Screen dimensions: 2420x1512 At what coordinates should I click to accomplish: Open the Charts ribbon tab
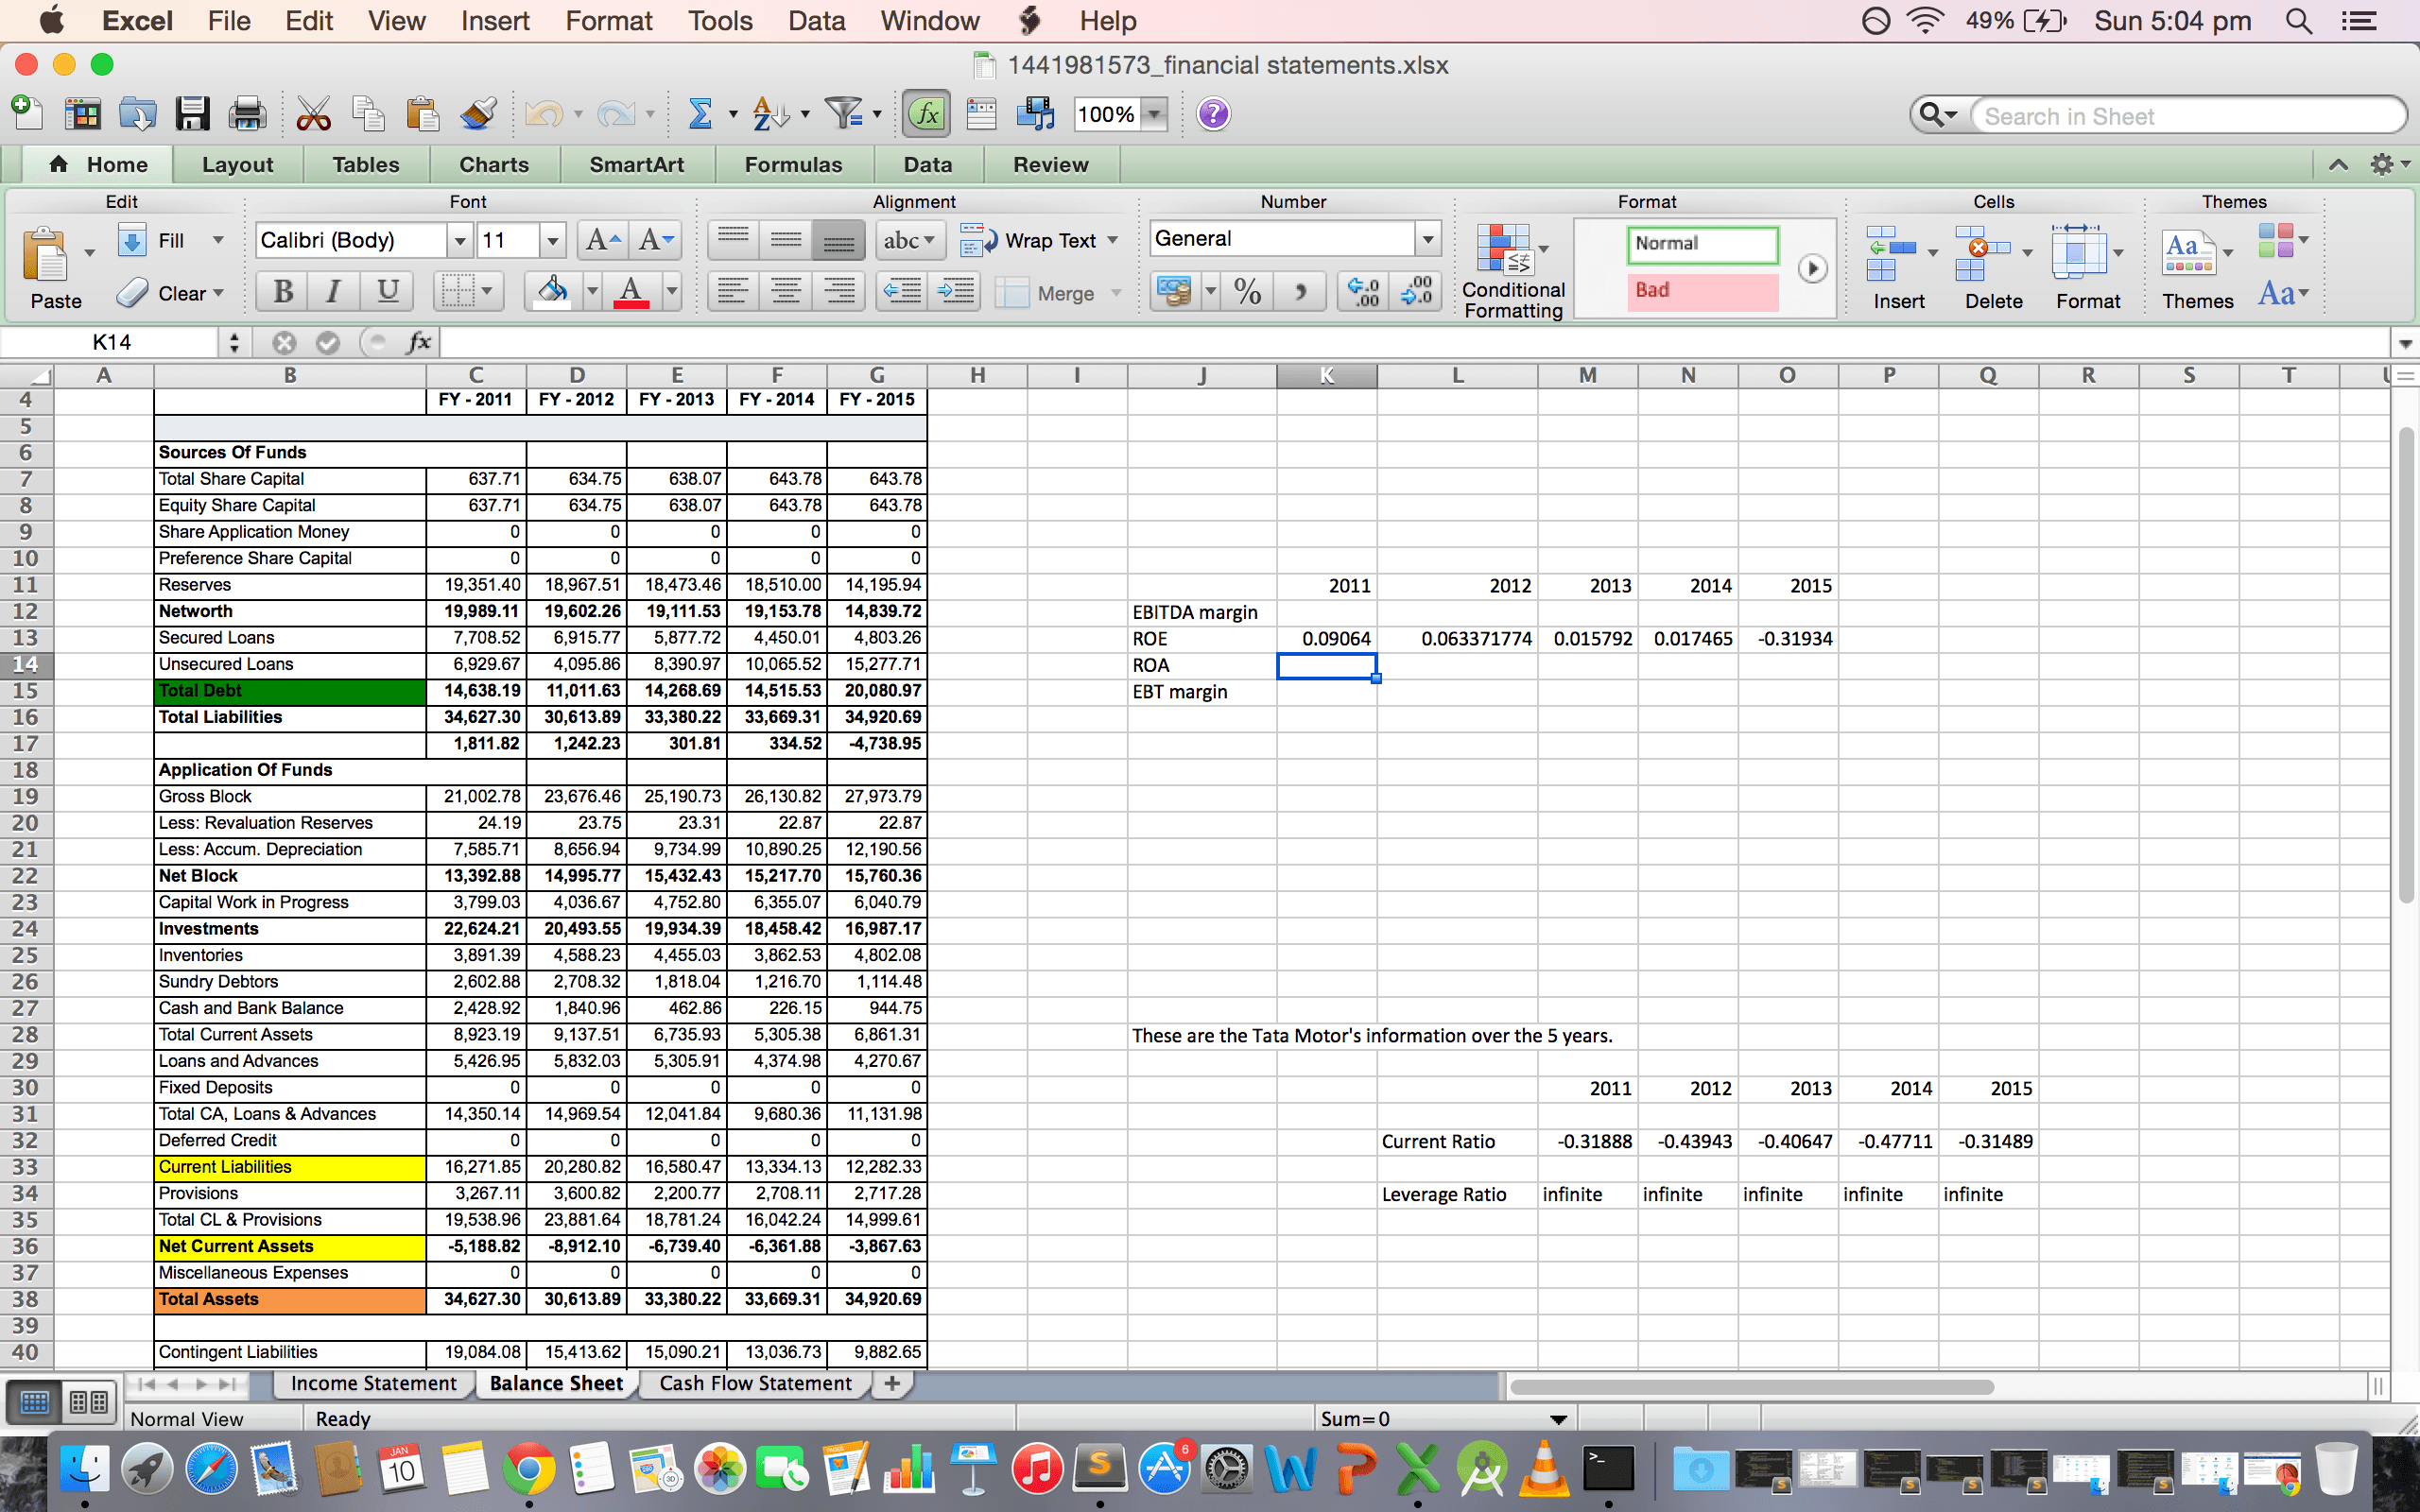[494, 164]
